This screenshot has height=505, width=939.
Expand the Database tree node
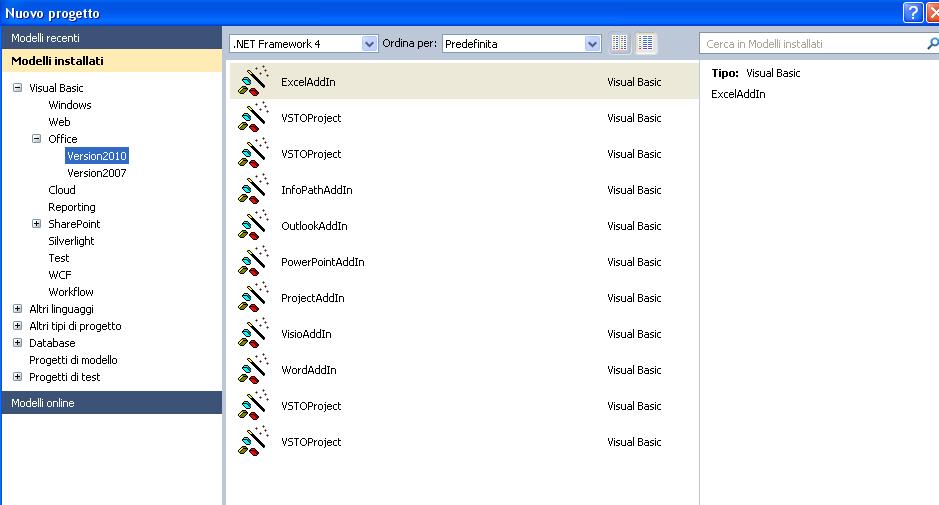[x=17, y=343]
